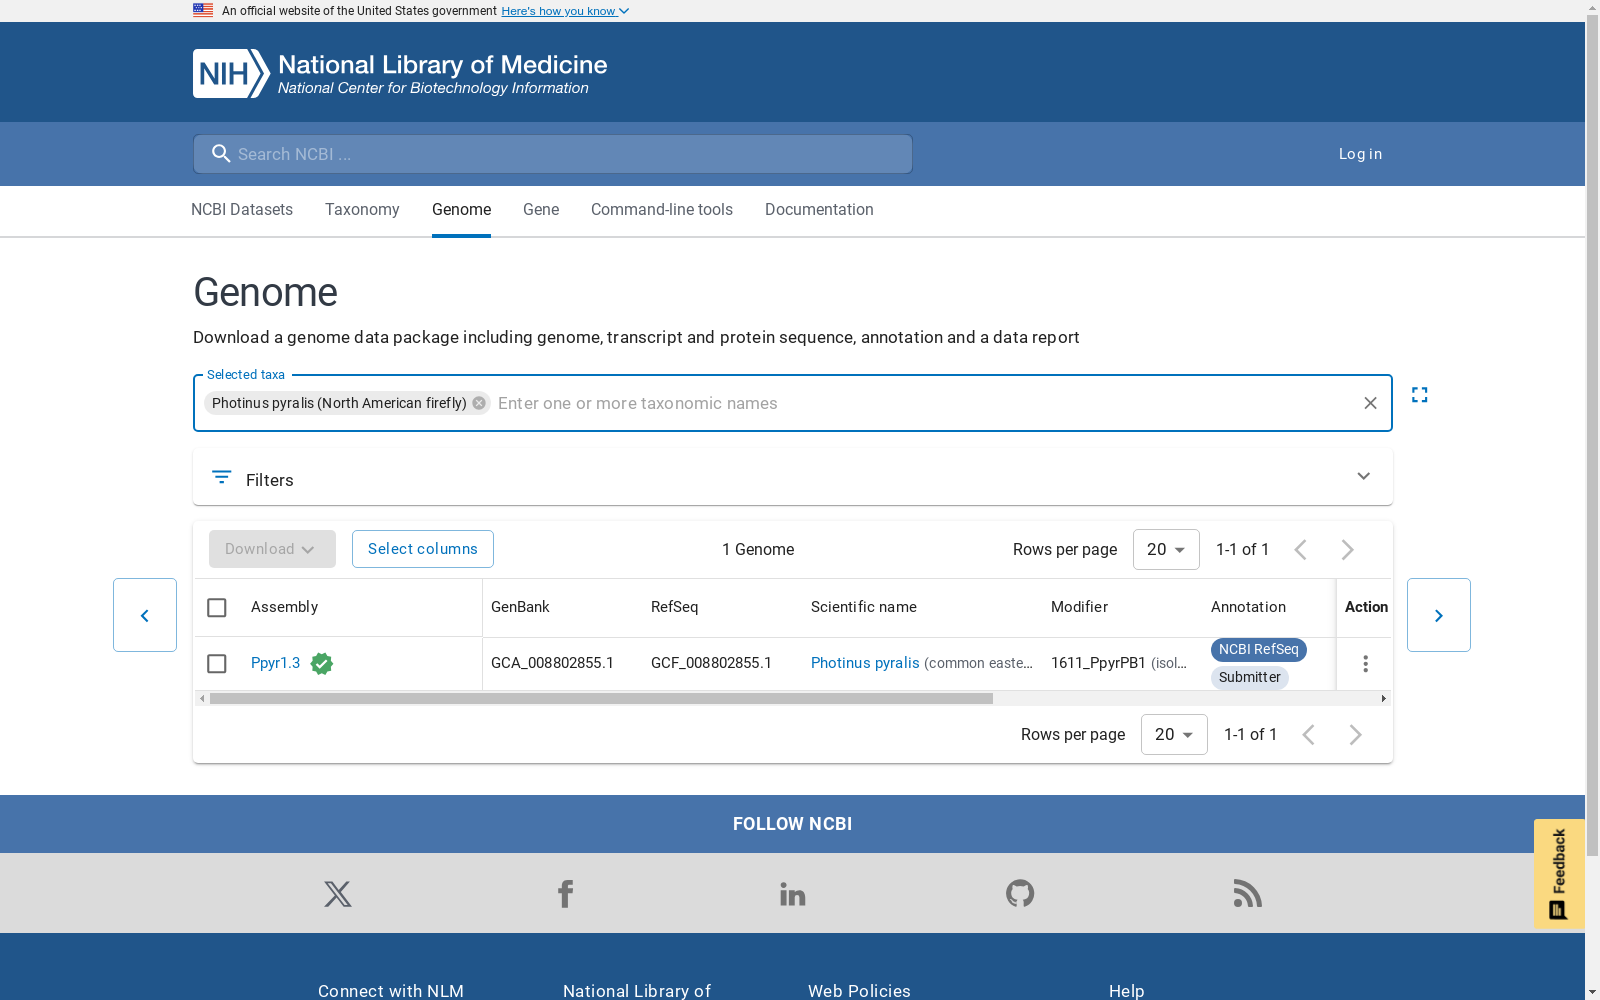Open the Photinus pyralis scientific name link
Image resolution: width=1600 pixels, height=1000 pixels.
click(865, 663)
